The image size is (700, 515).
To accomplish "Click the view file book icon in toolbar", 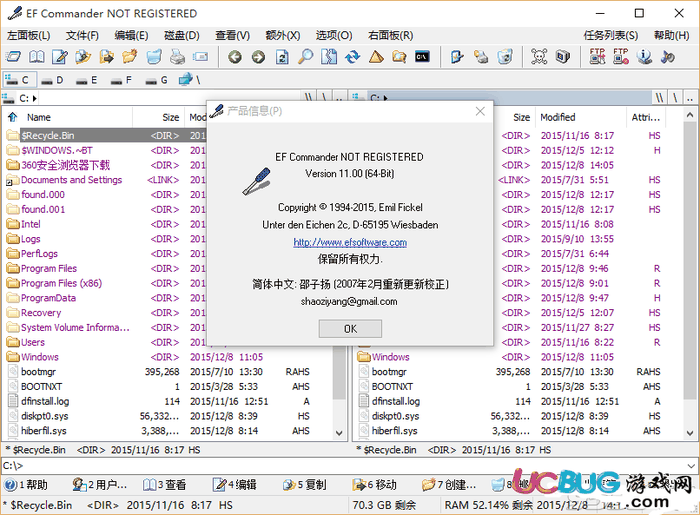I will click(37, 57).
